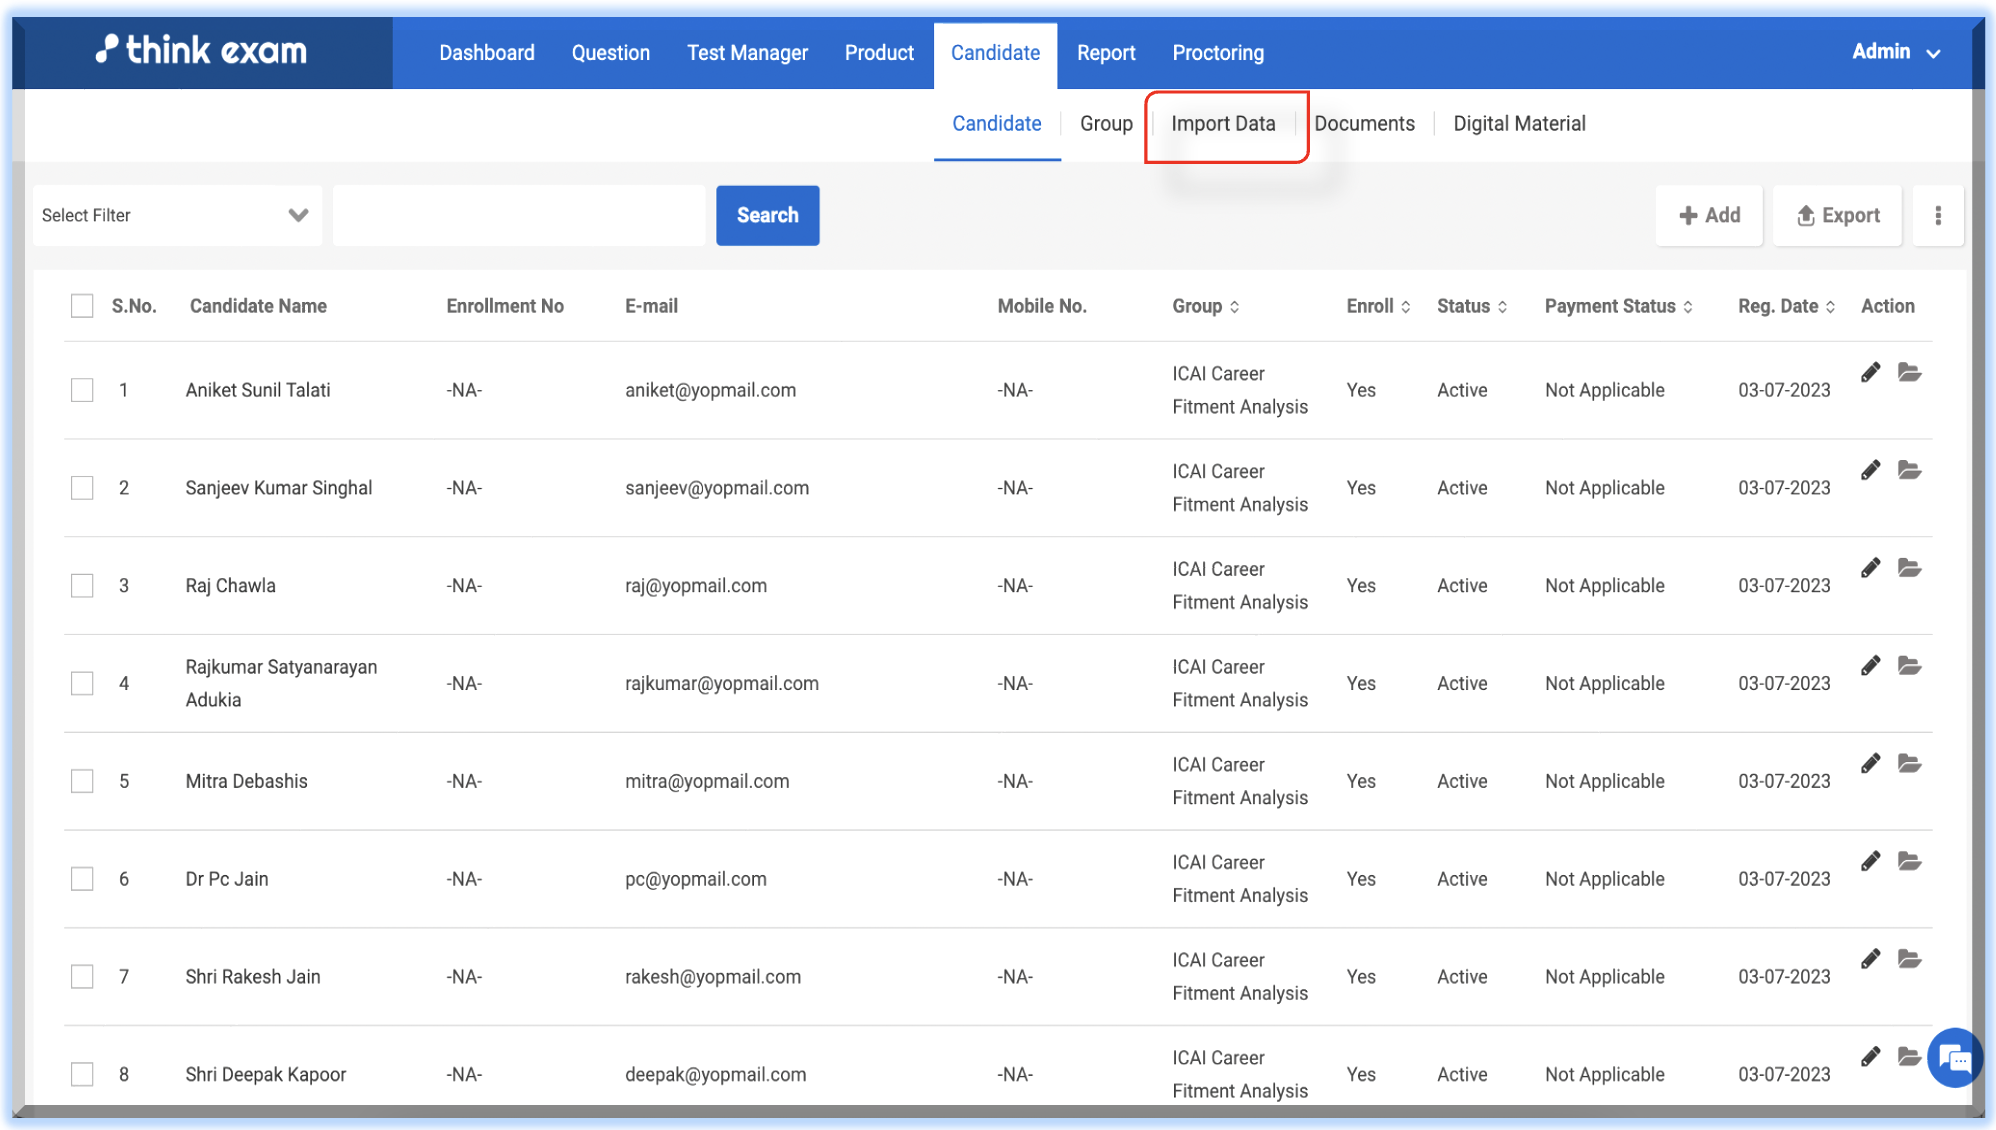The height and width of the screenshot is (1130, 1996).
Task: Click the blue Search button
Action: pyautogui.click(x=767, y=215)
